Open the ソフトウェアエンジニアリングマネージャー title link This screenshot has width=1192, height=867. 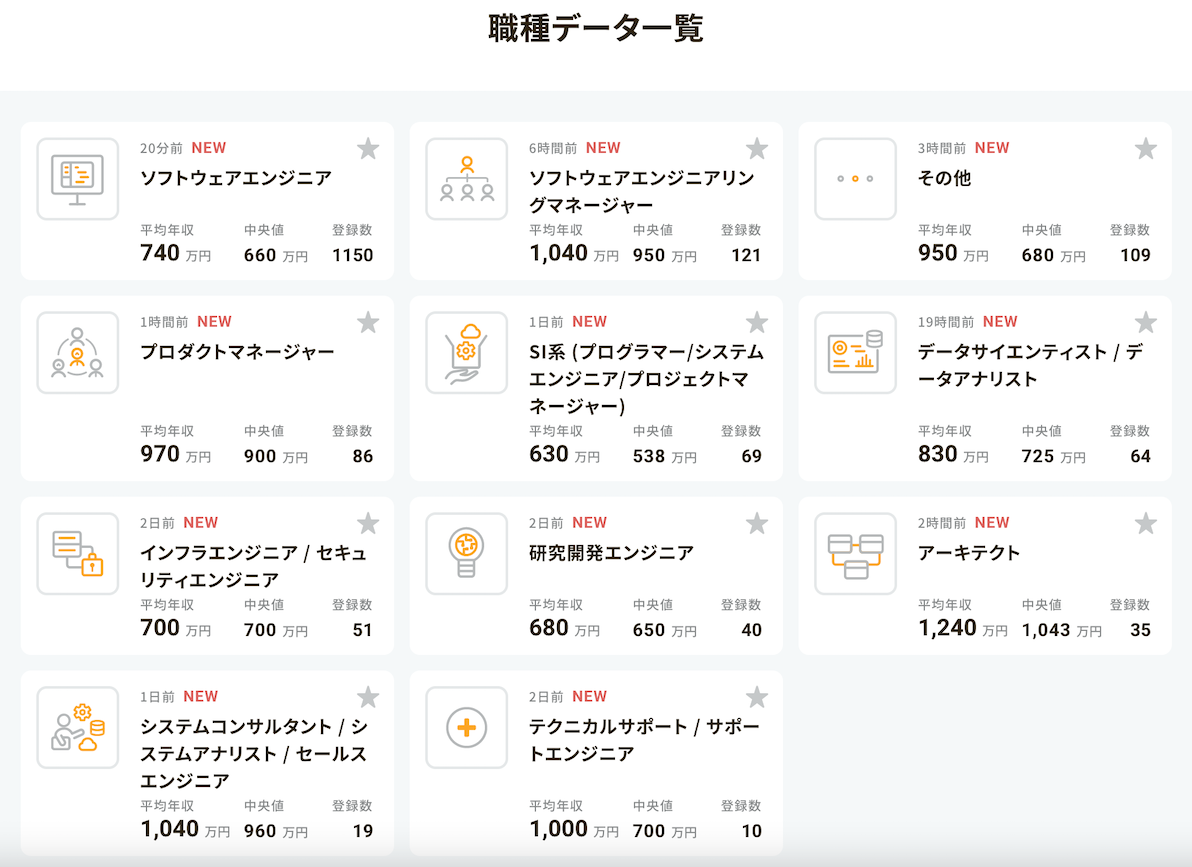[641, 192]
